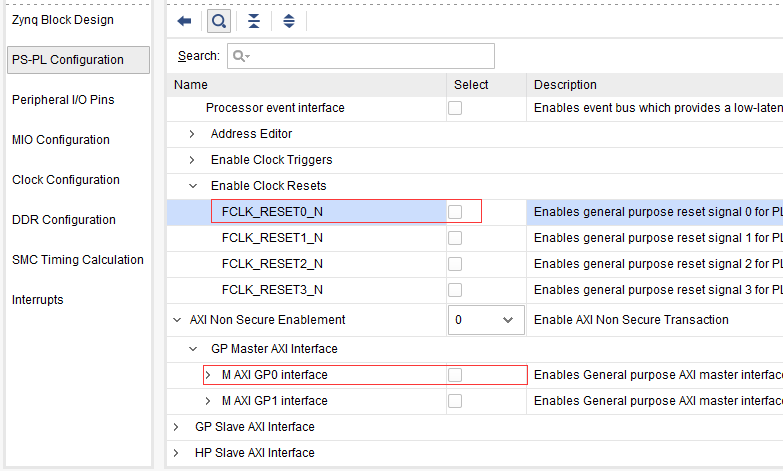Select the FCLK_RESET2_N row label
Image resolution: width=783 pixels, height=471 pixels.
pyautogui.click(x=272, y=264)
